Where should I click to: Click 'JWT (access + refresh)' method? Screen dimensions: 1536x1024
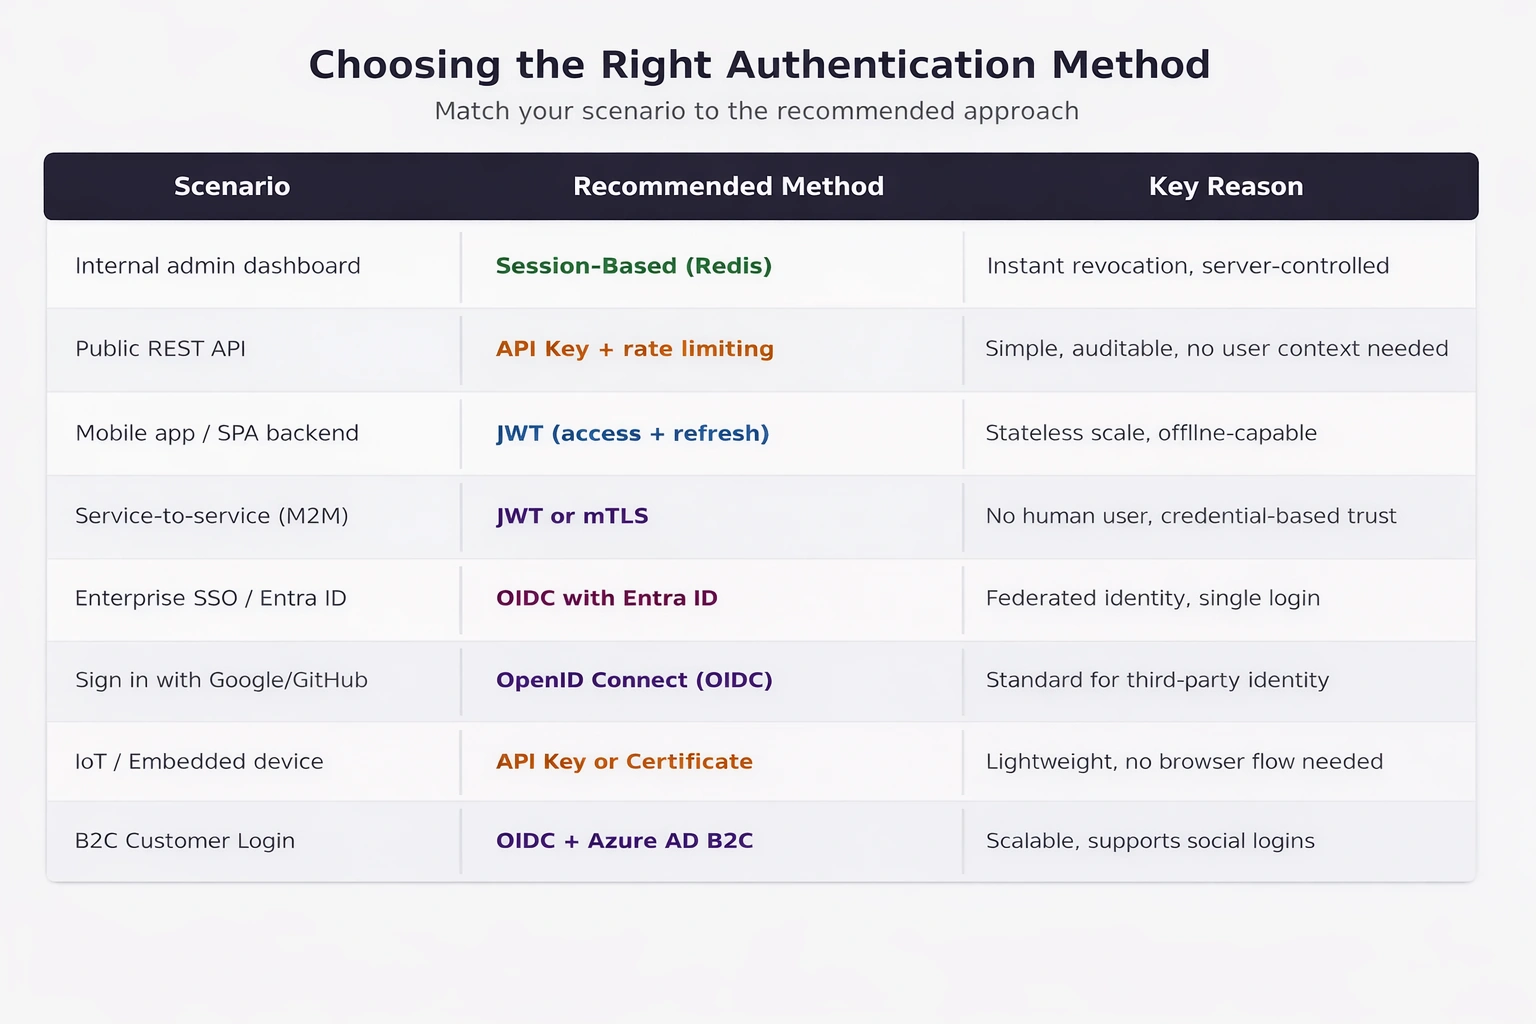[x=633, y=433]
